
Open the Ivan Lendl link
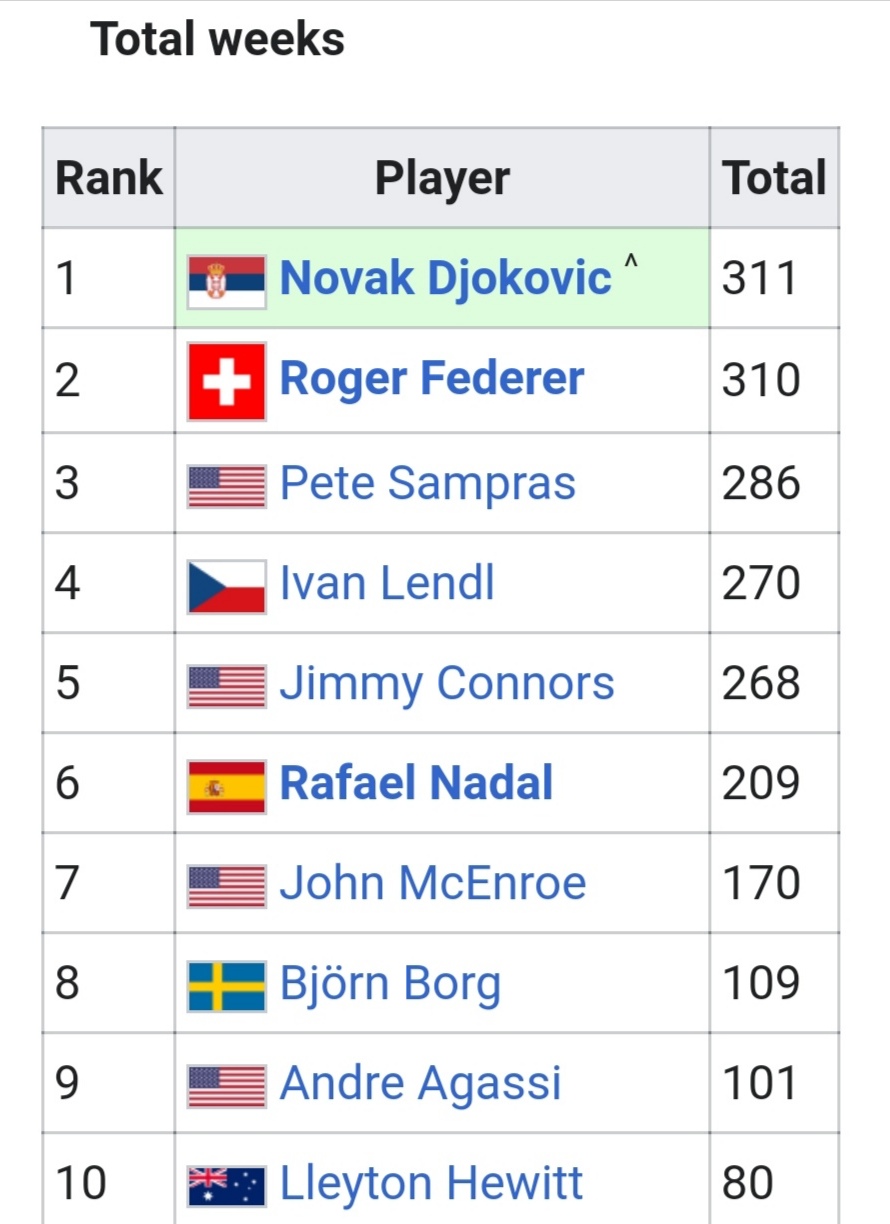coord(387,584)
